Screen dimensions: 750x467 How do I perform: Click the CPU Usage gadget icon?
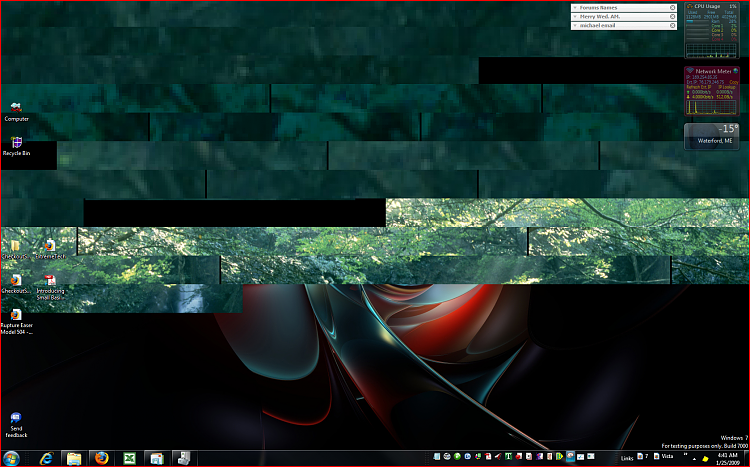690,6
